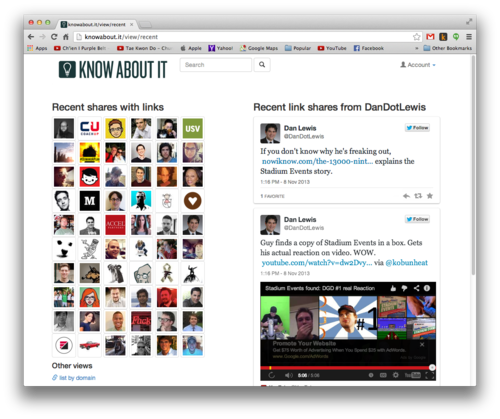Toggle video captions button
Viewport: 500px width, 419px height.
383,375
